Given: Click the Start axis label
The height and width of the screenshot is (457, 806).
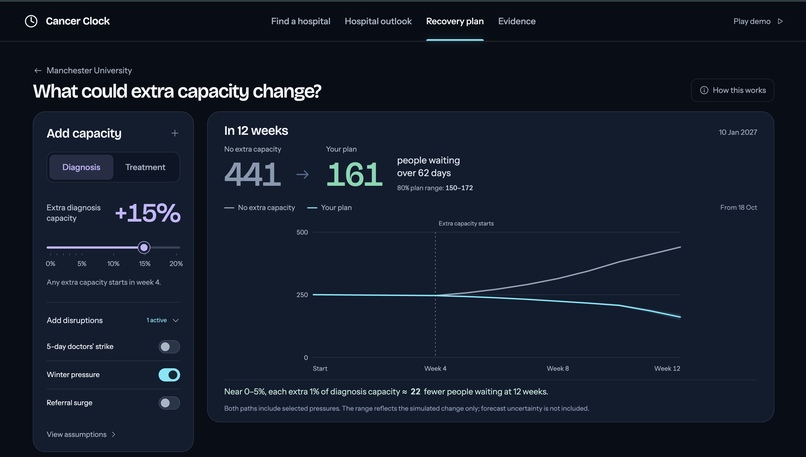Looking at the screenshot, I should coord(320,369).
